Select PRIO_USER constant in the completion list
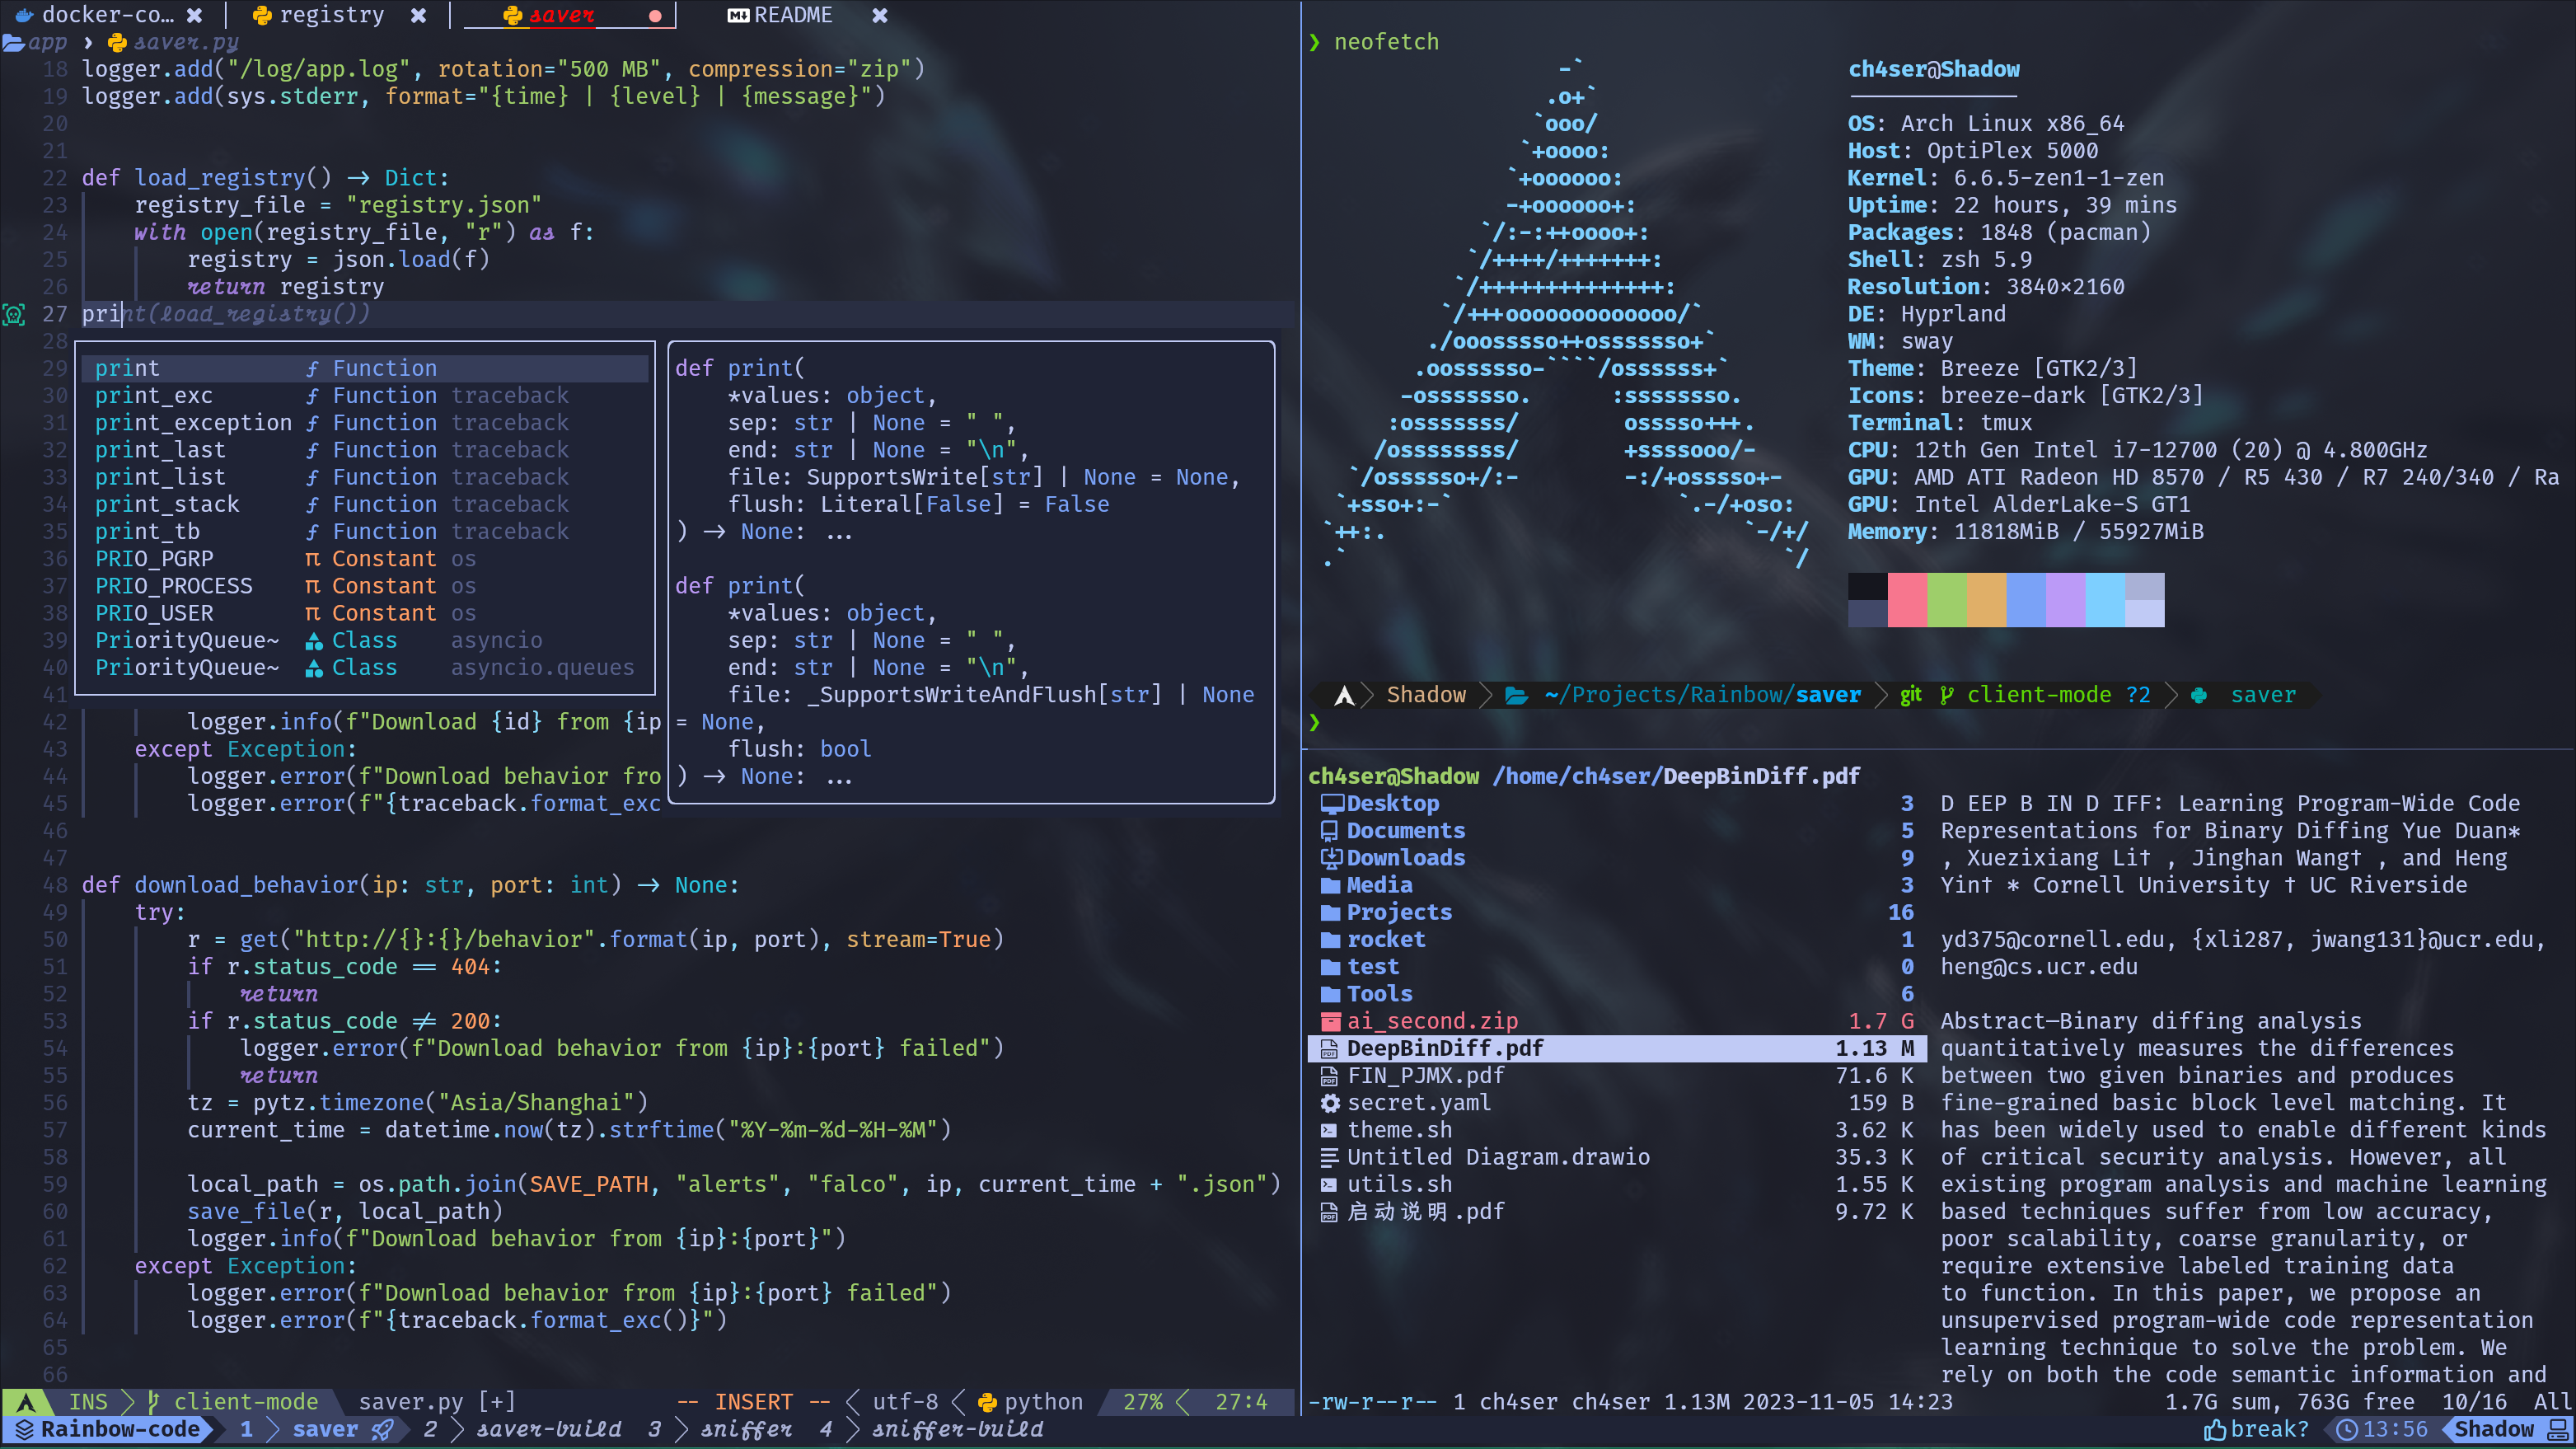This screenshot has width=2576, height=1449. [x=154, y=613]
